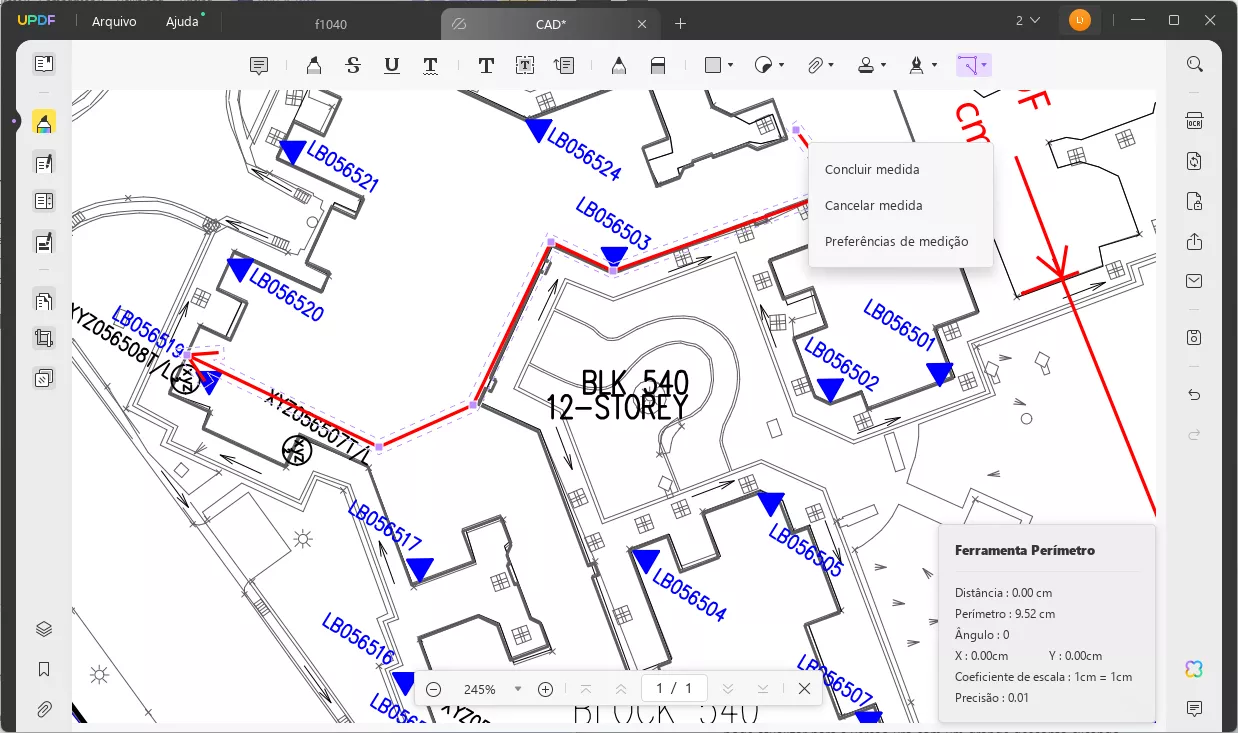Open the layers panel
1238x733 pixels.
(43, 629)
